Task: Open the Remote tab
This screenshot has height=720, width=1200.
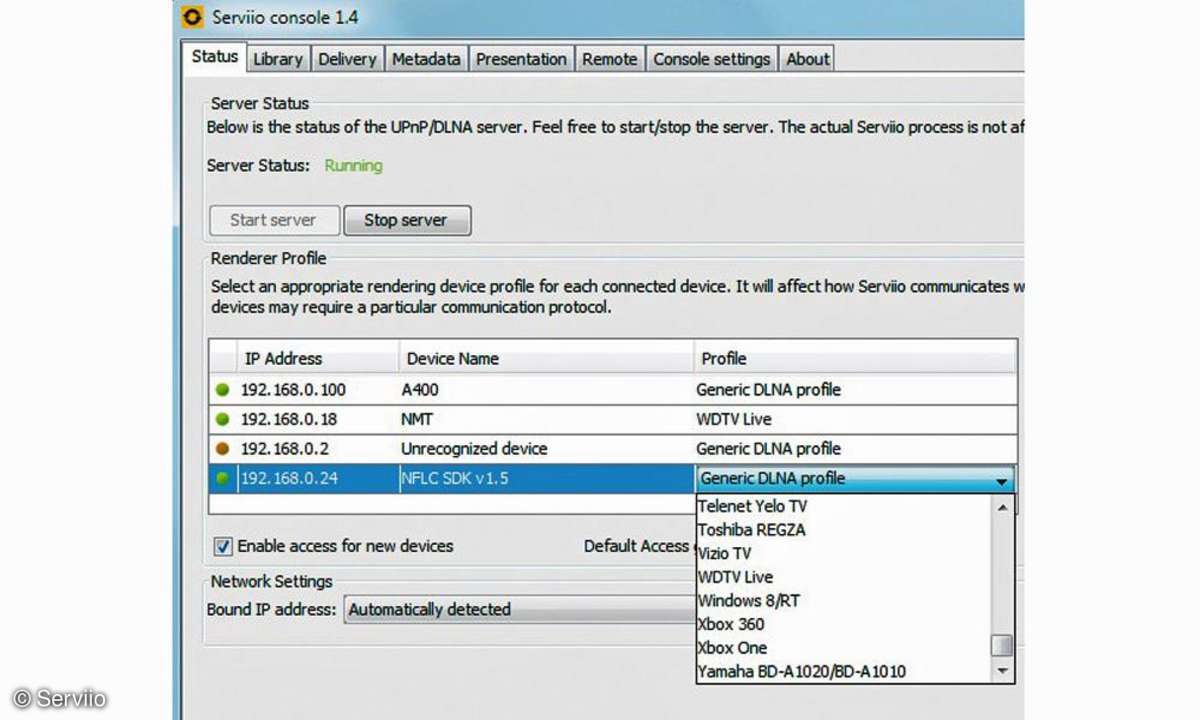Action: click(x=610, y=59)
